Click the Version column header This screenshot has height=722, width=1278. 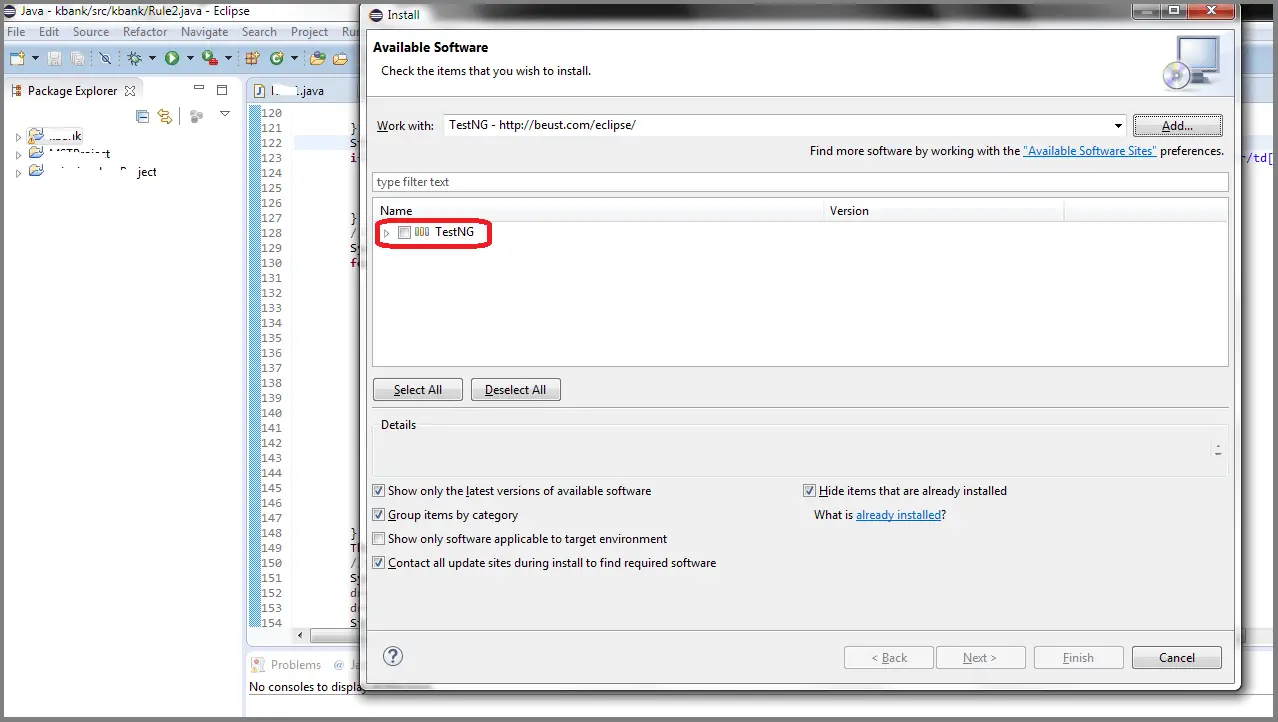tap(945, 211)
